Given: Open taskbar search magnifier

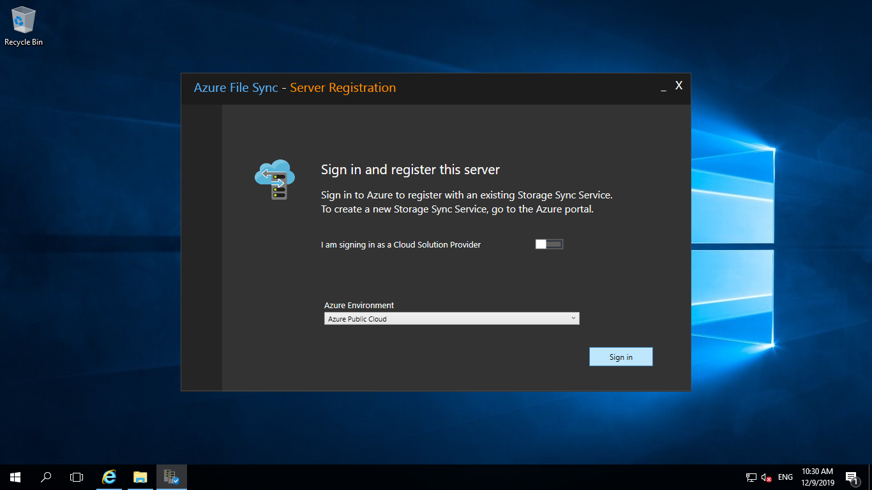Looking at the screenshot, I should pos(46,477).
